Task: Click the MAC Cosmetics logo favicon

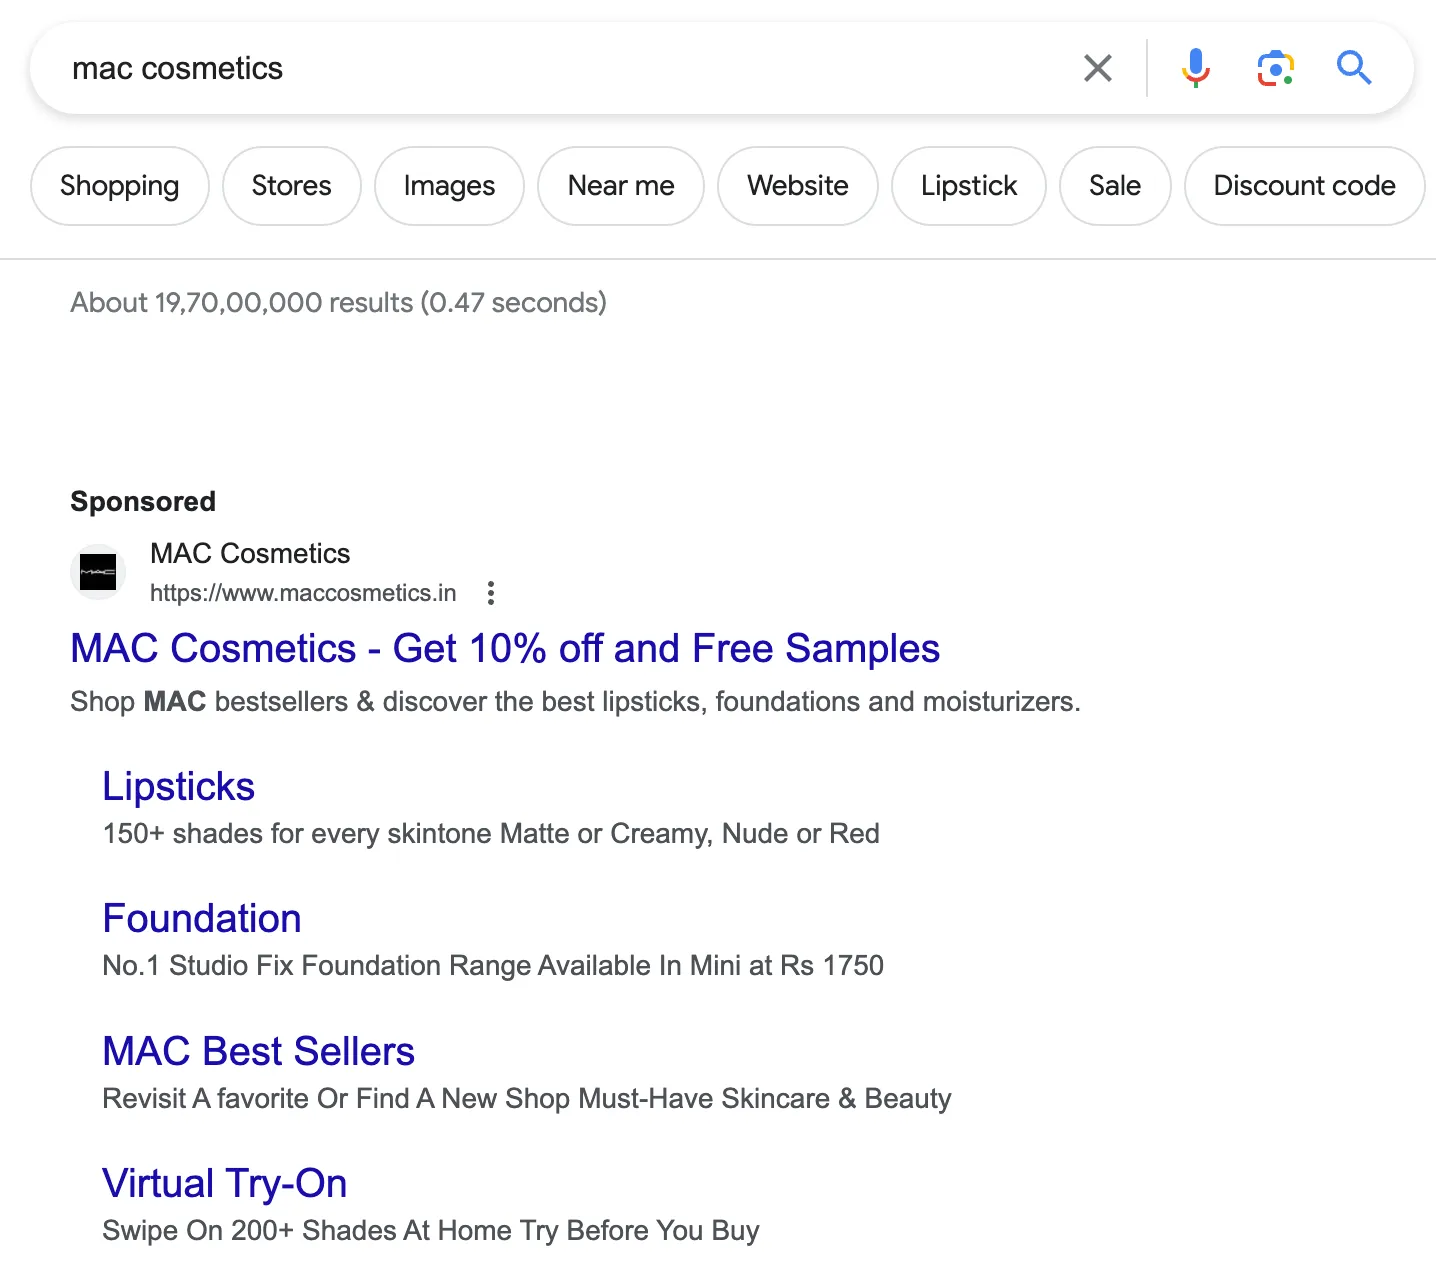Action: tap(98, 573)
